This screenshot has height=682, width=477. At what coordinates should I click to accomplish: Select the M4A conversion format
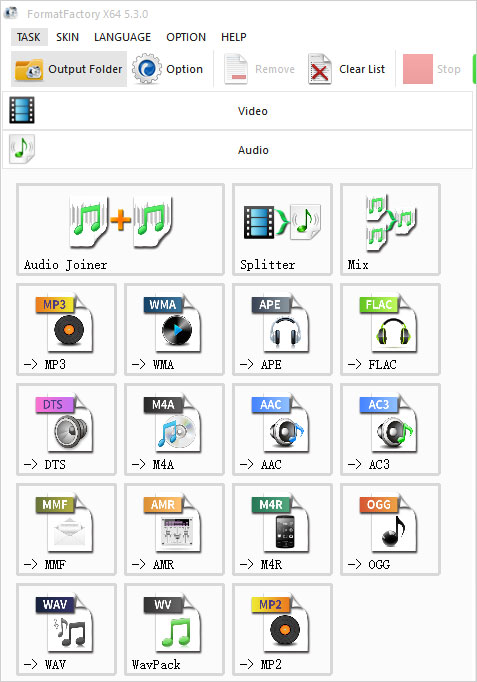[174, 429]
